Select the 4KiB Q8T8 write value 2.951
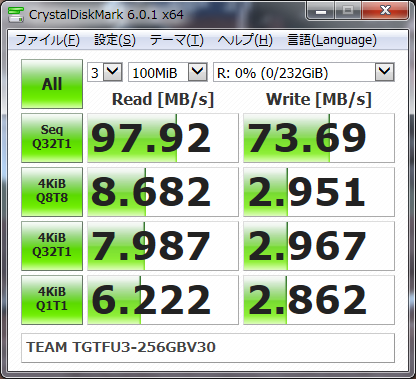 click(x=319, y=192)
